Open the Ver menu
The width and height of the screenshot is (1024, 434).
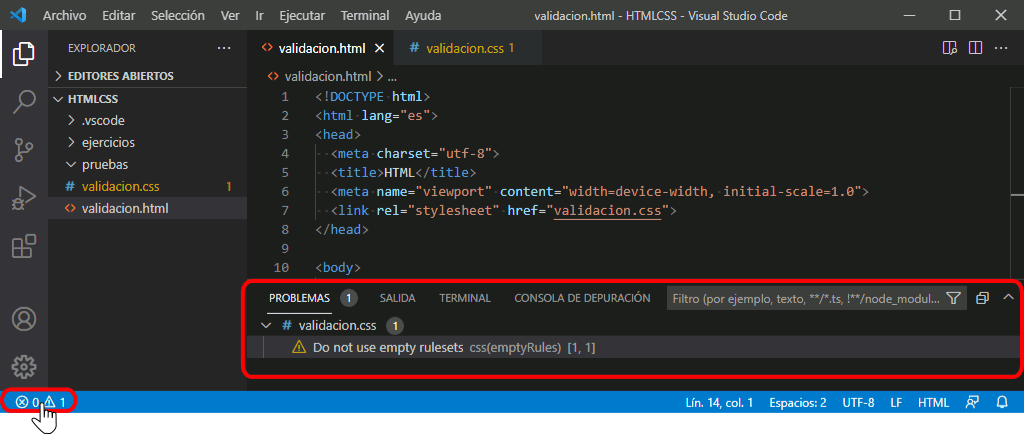point(230,15)
